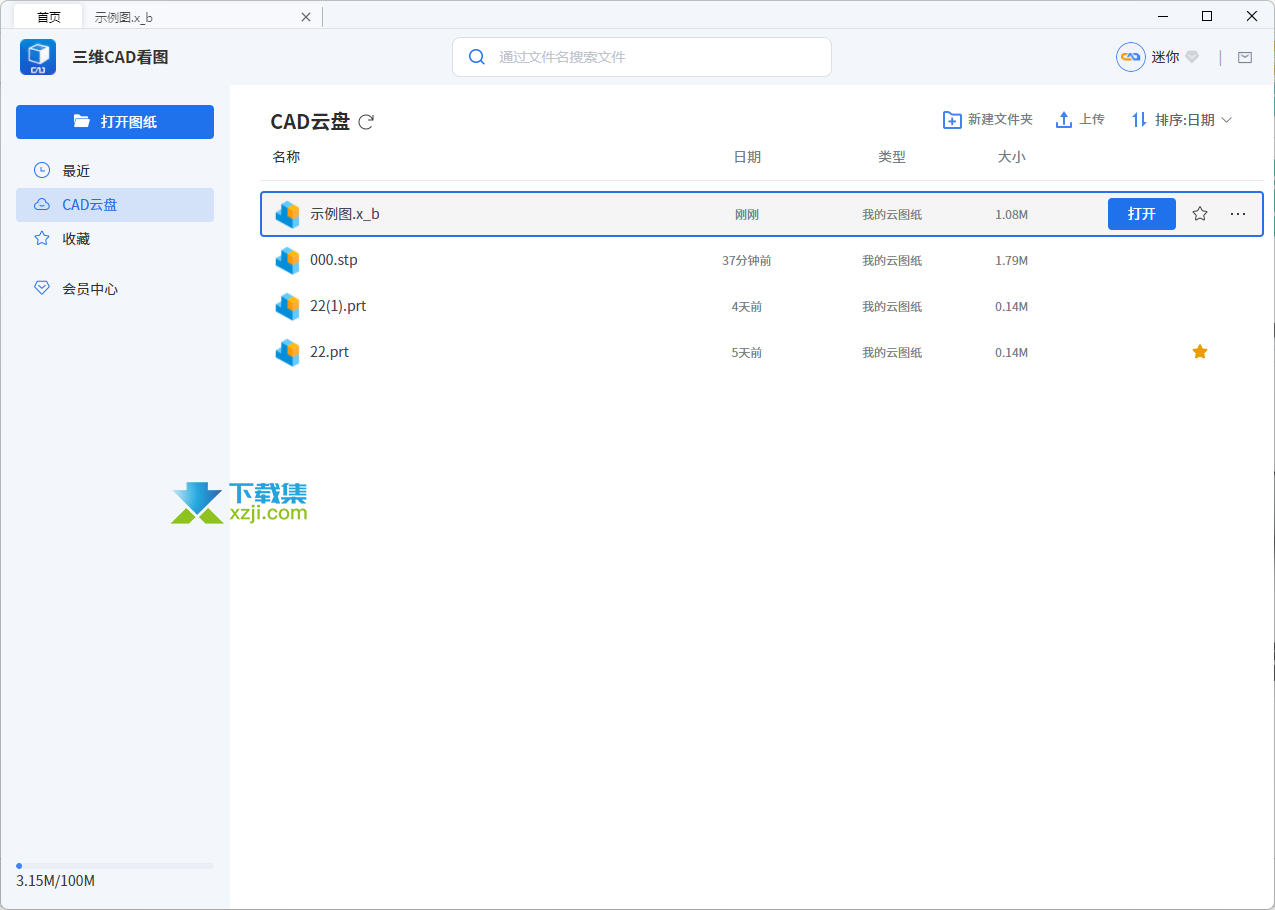1275x910 pixels.
Task: Click the 收藏 star icon in sidebar
Action: click(x=42, y=238)
